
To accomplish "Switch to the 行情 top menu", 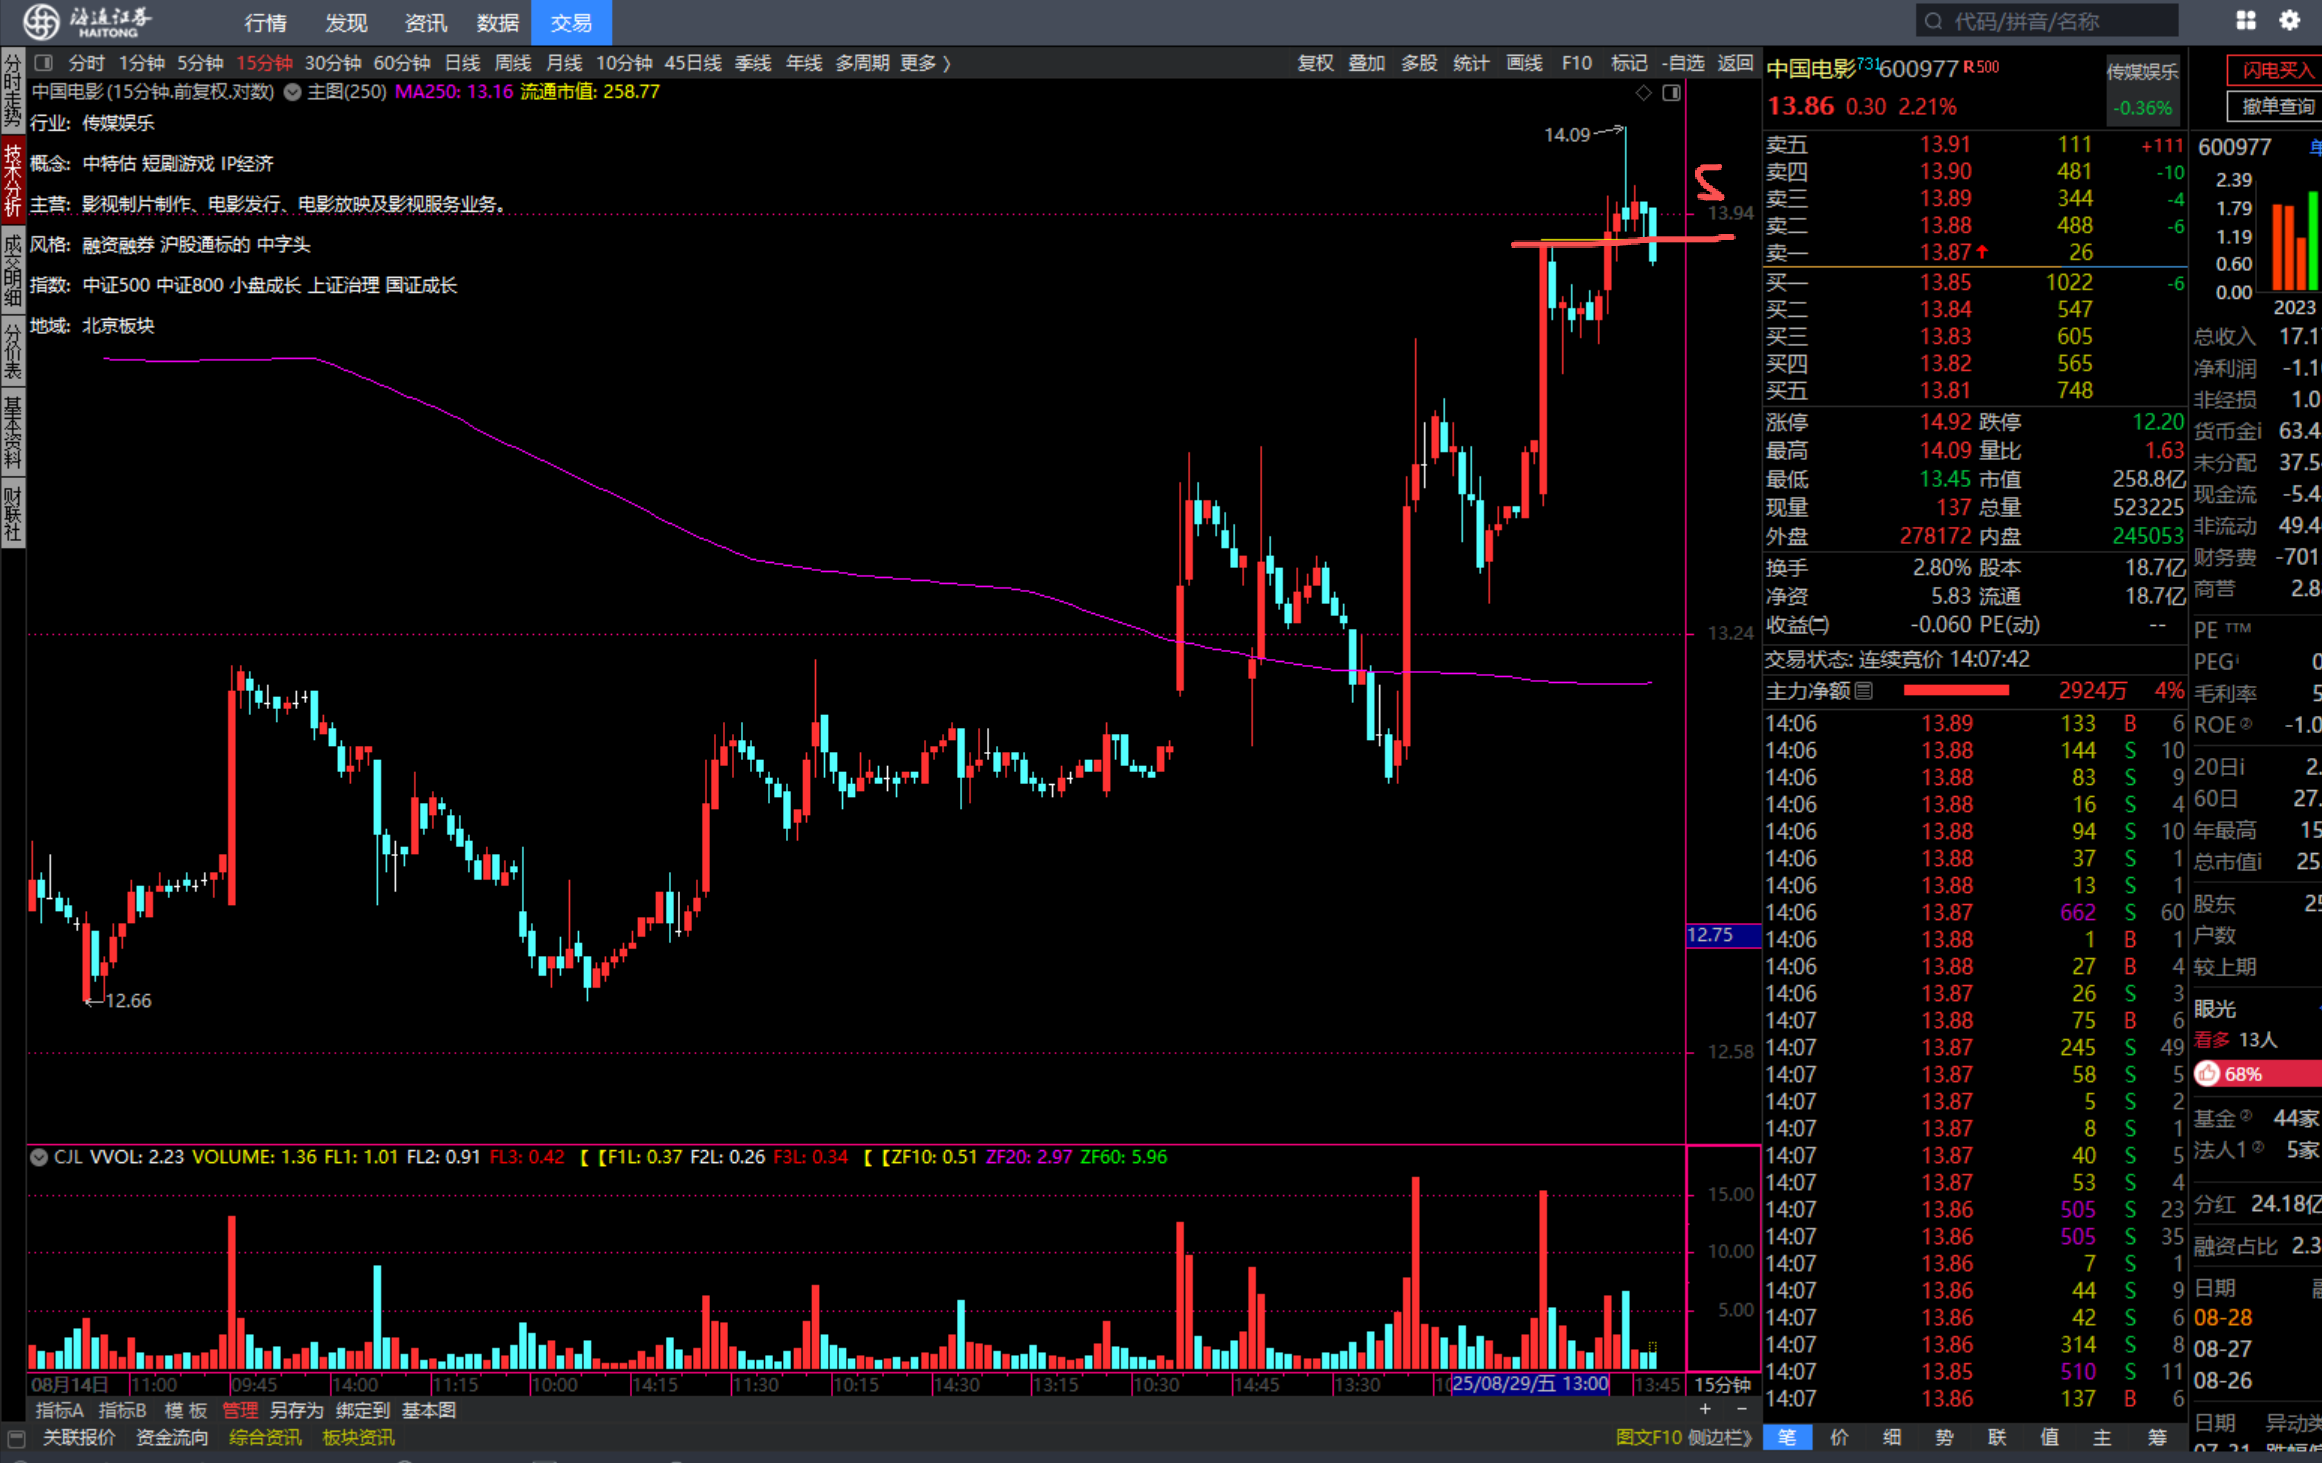I will click(x=265, y=22).
